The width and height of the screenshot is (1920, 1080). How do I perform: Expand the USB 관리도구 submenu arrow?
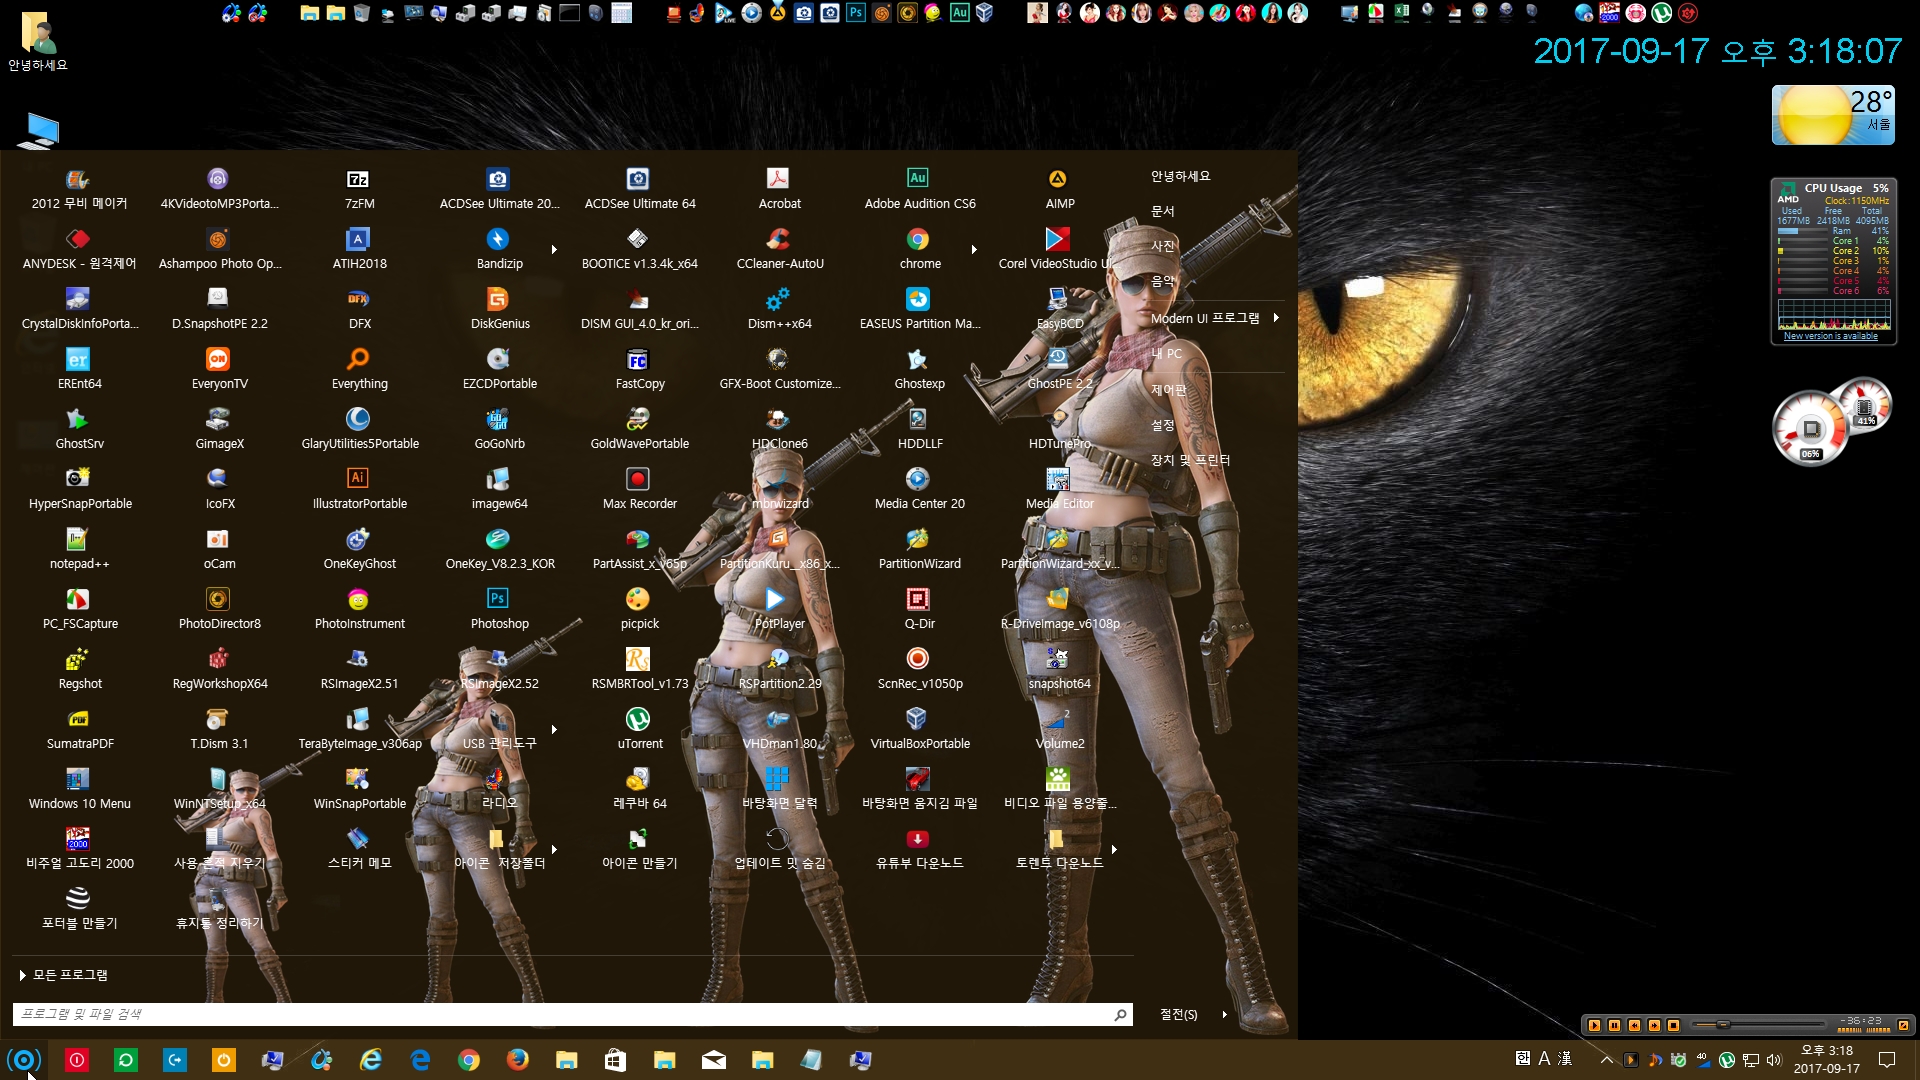554,730
